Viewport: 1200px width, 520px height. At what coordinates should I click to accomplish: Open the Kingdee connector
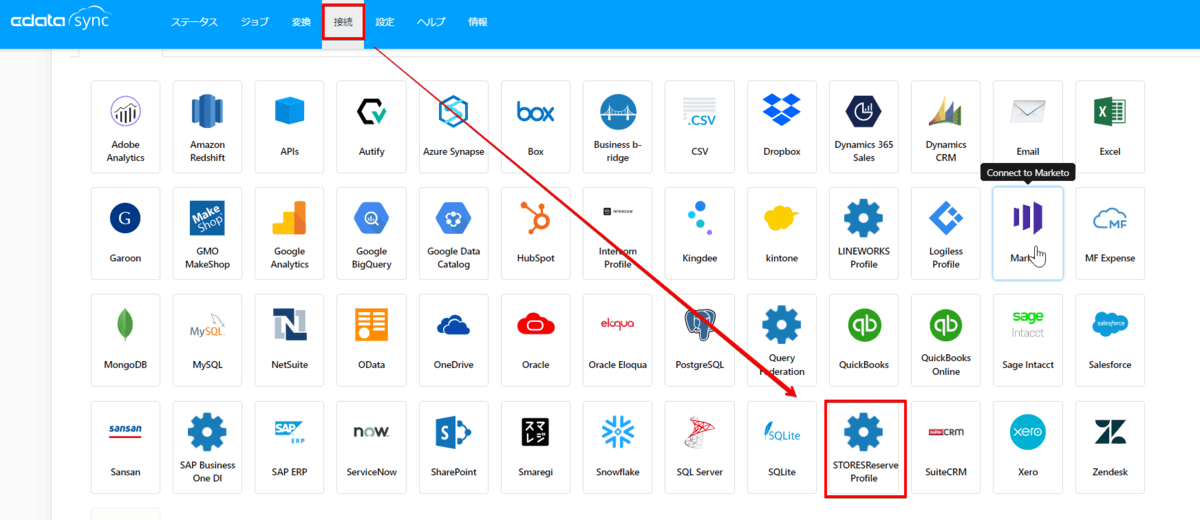click(x=699, y=233)
